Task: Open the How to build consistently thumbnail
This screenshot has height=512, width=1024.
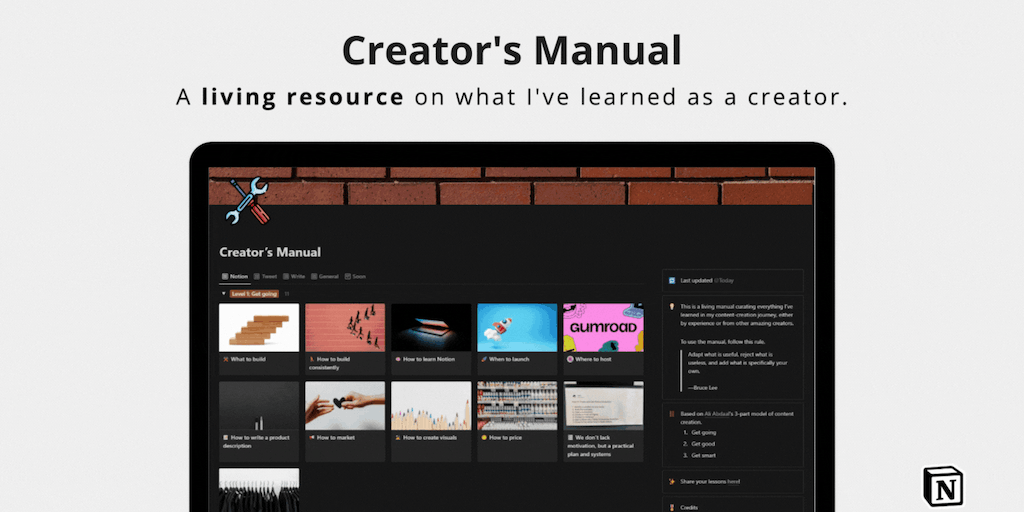Action: coord(345,327)
